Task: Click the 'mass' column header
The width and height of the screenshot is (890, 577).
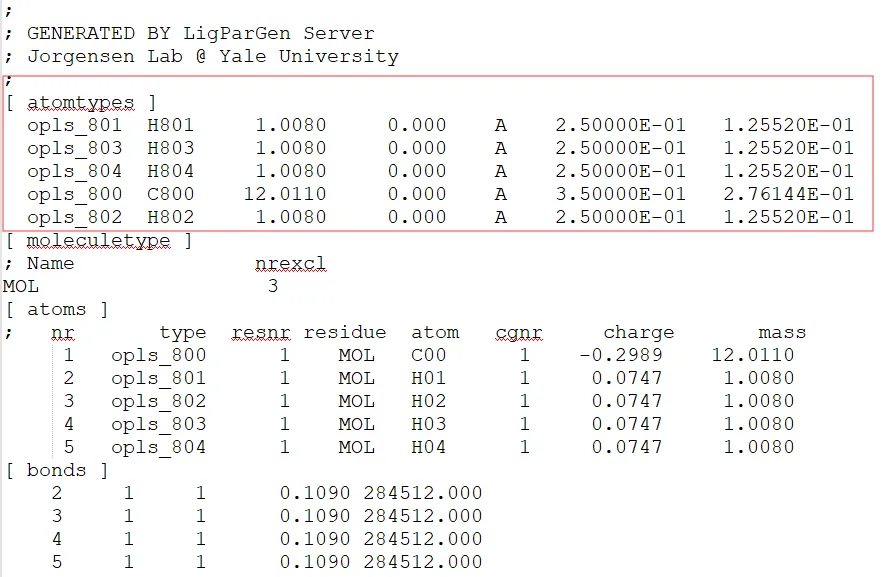Action: click(x=782, y=332)
